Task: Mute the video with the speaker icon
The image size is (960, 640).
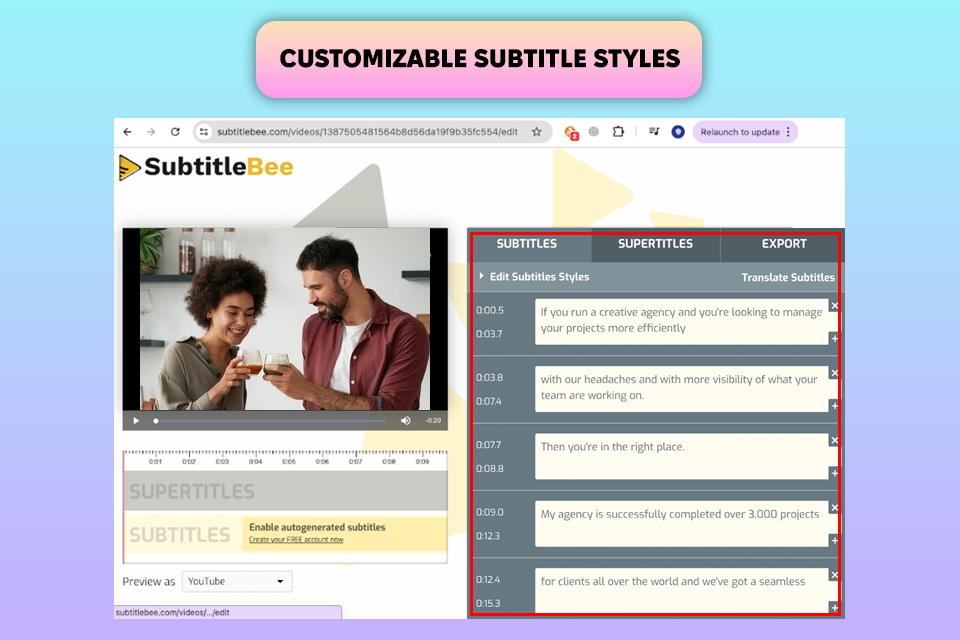Action: 405,421
